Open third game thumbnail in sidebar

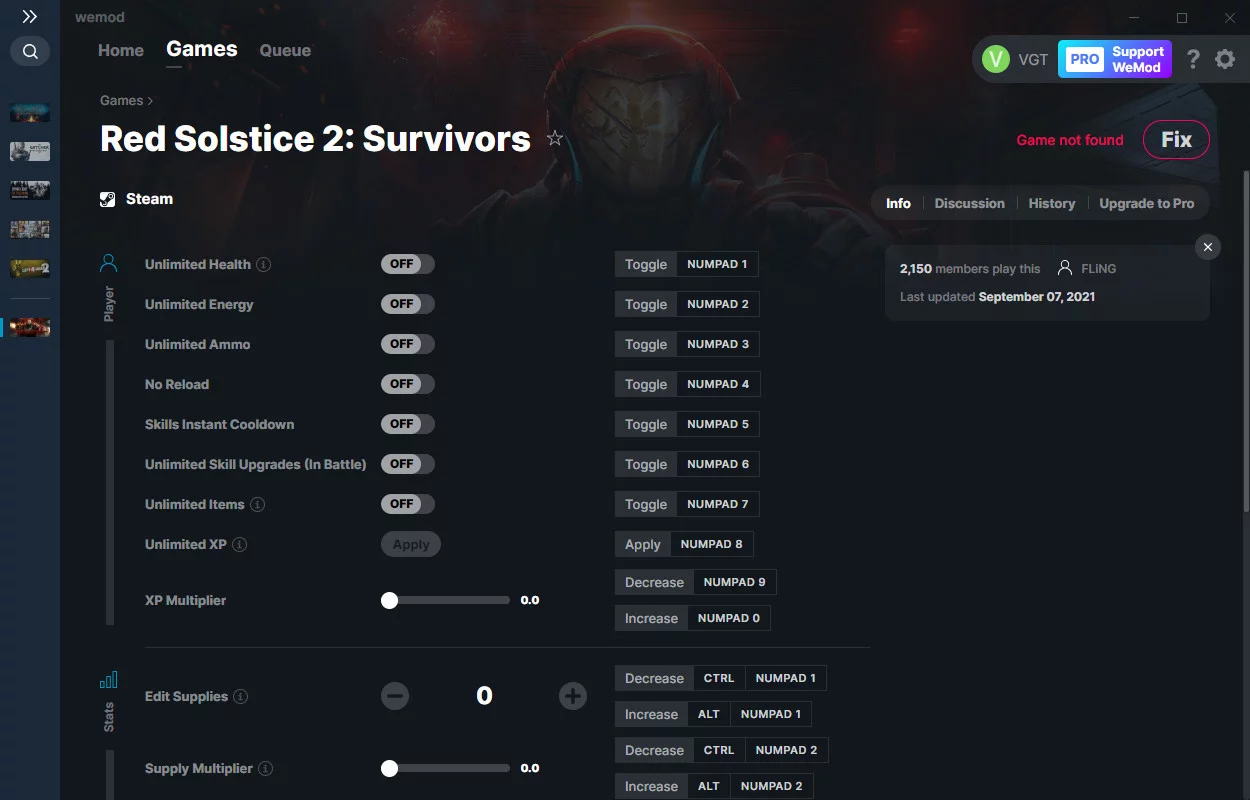(x=30, y=190)
